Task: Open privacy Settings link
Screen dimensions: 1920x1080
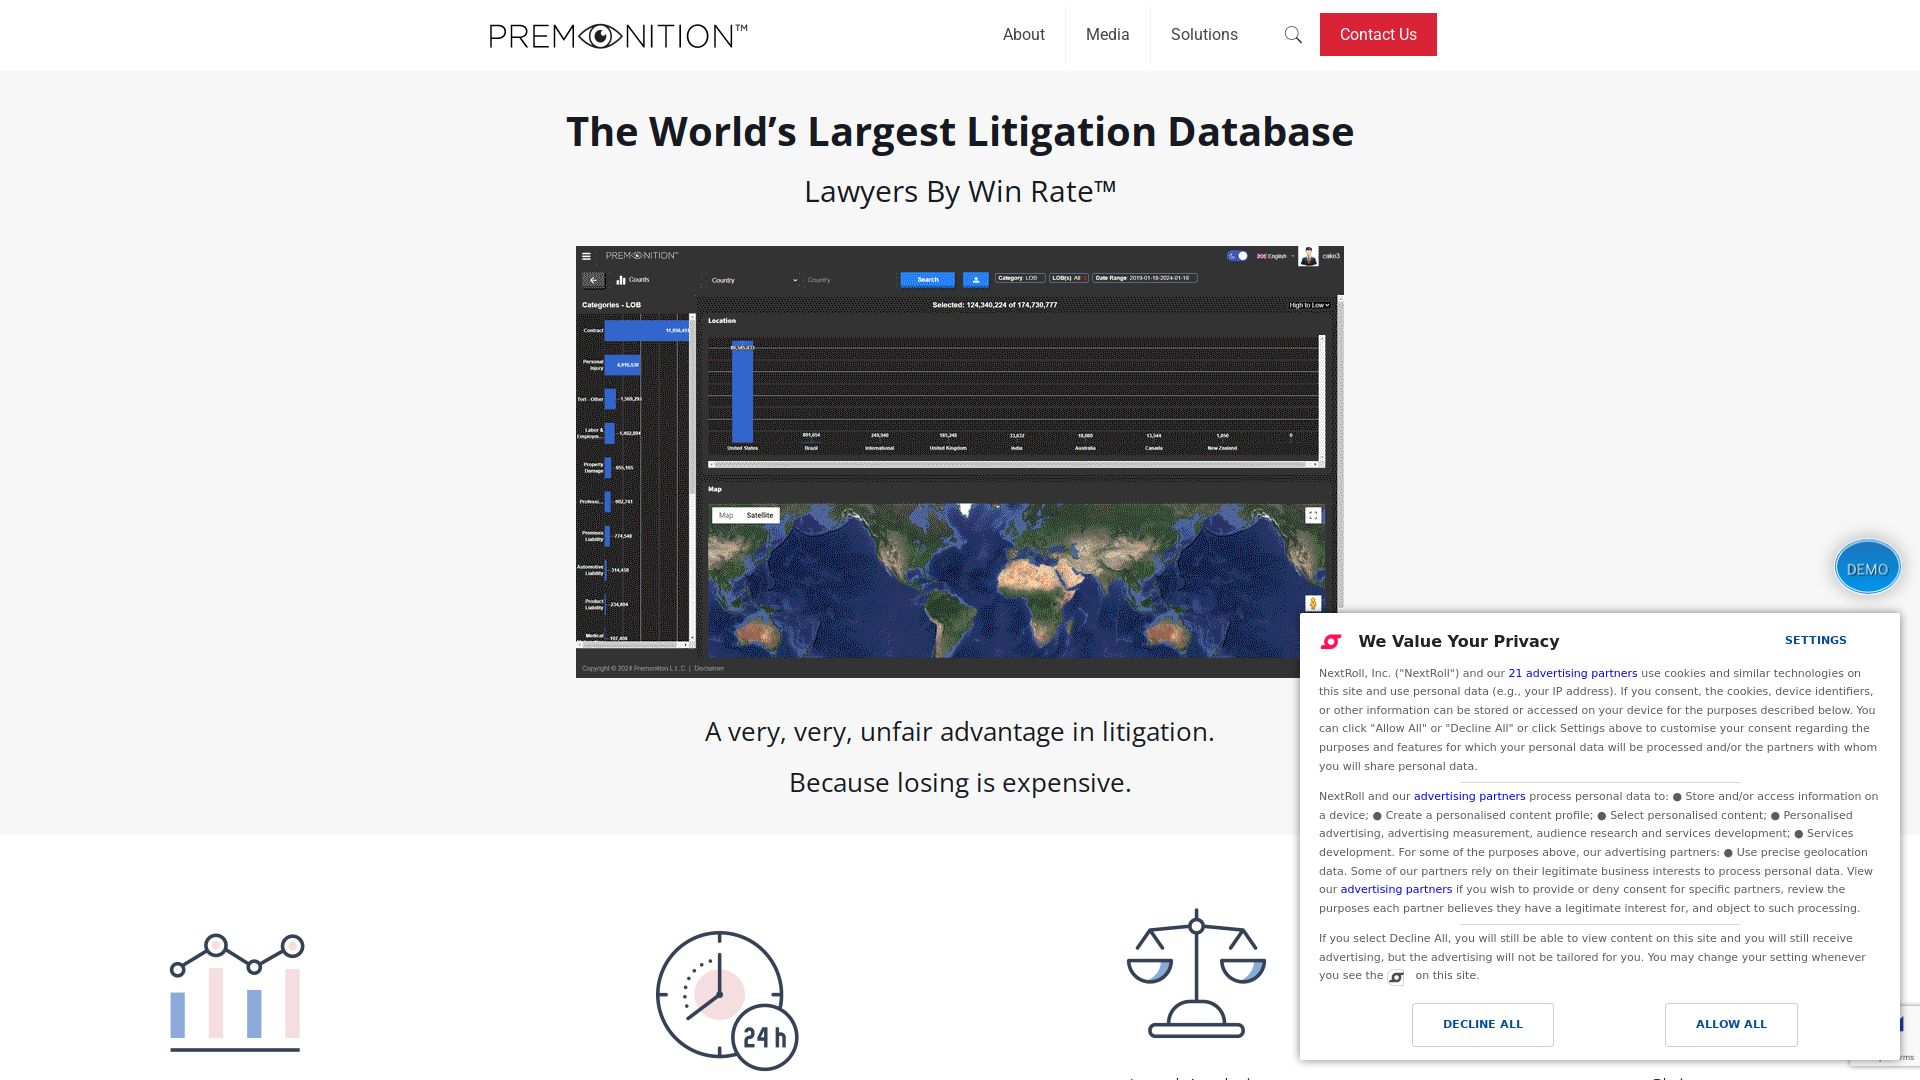Action: tap(1815, 640)
